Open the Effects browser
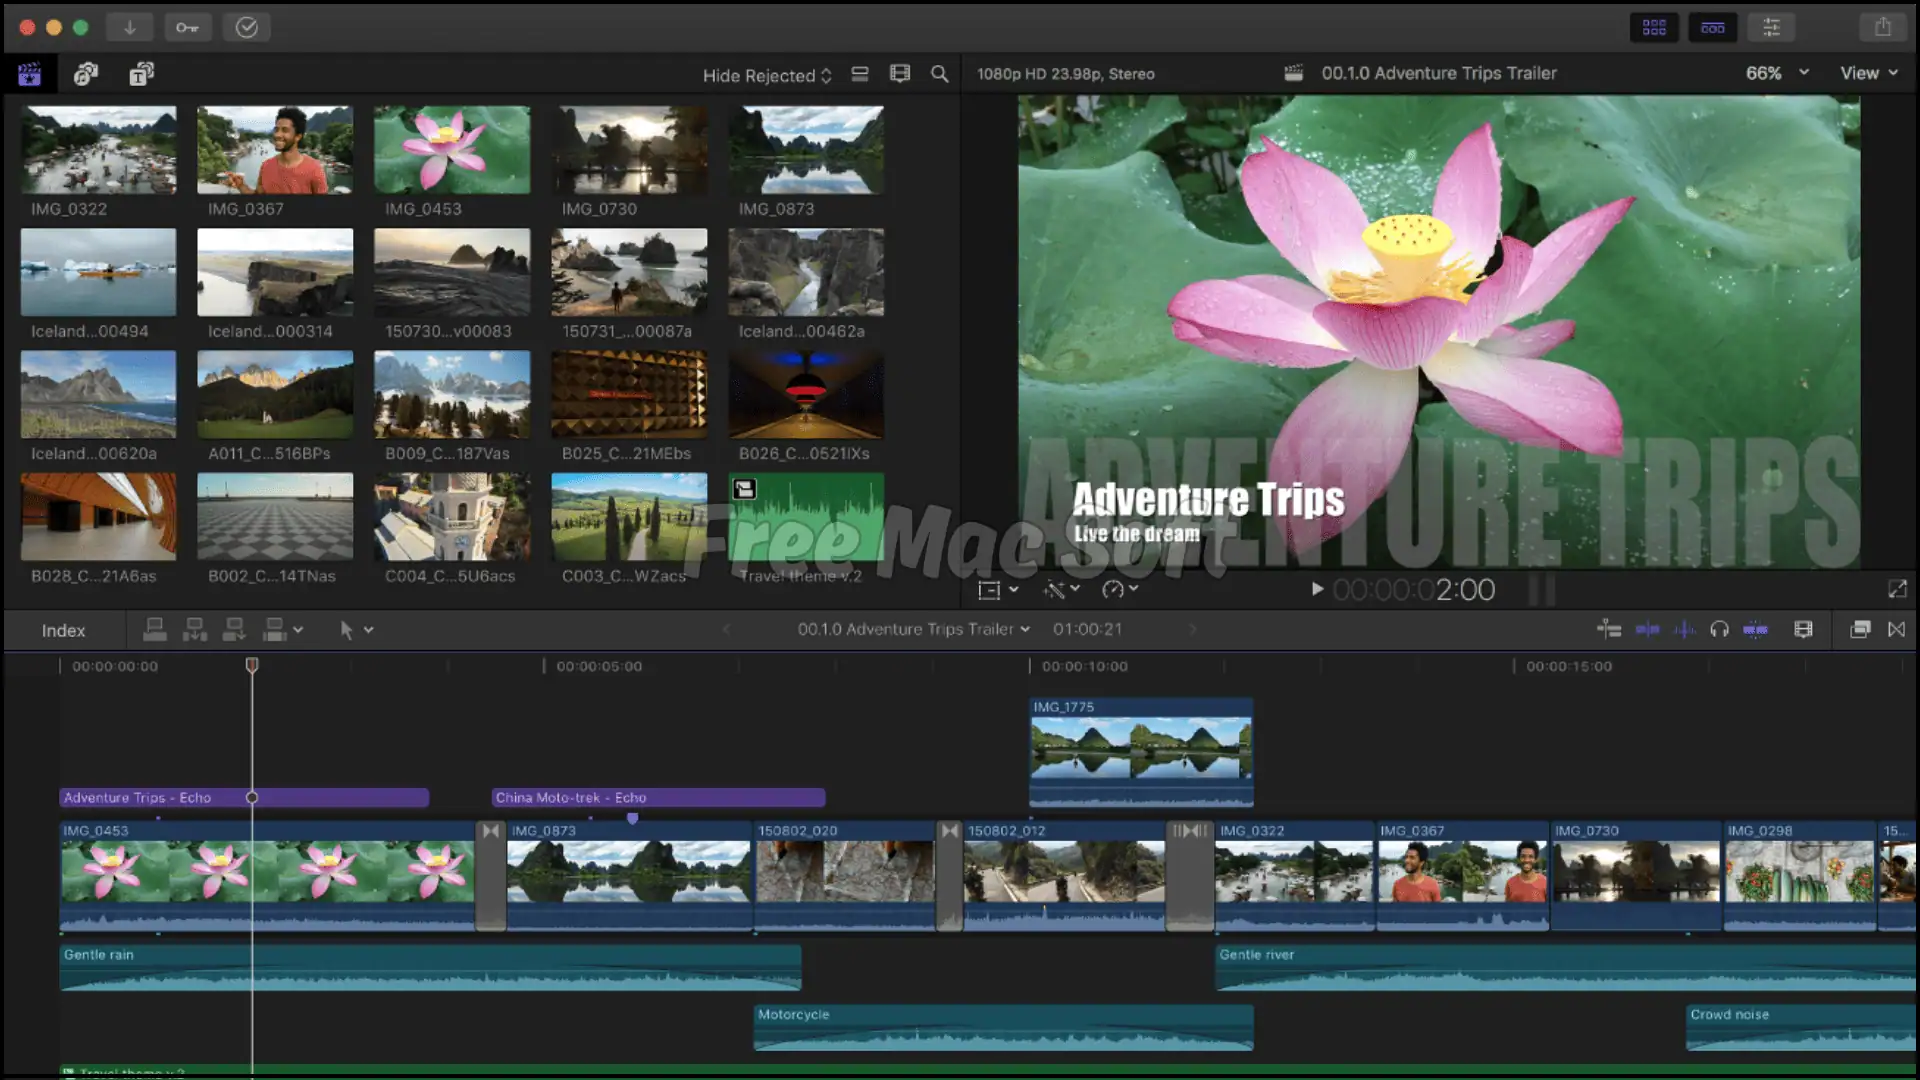This screenshot has width=1920, height=1080. pyautogui.click(x=1653, y=27)
